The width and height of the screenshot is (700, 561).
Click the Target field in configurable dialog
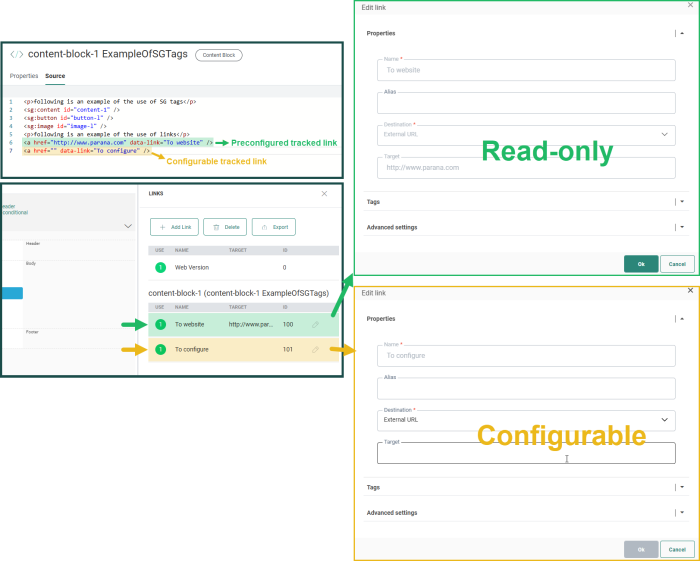coord(526,454)
